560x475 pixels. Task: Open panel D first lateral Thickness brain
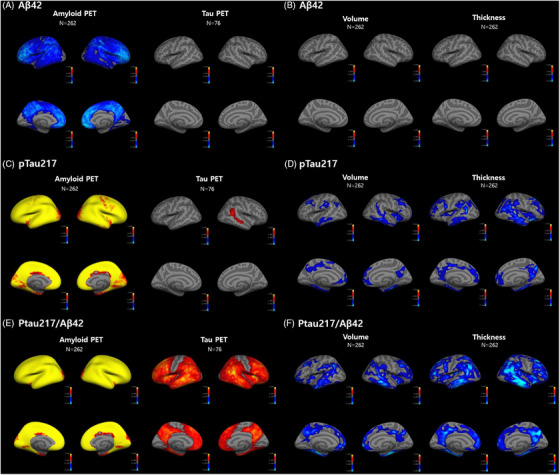point(455,211)
